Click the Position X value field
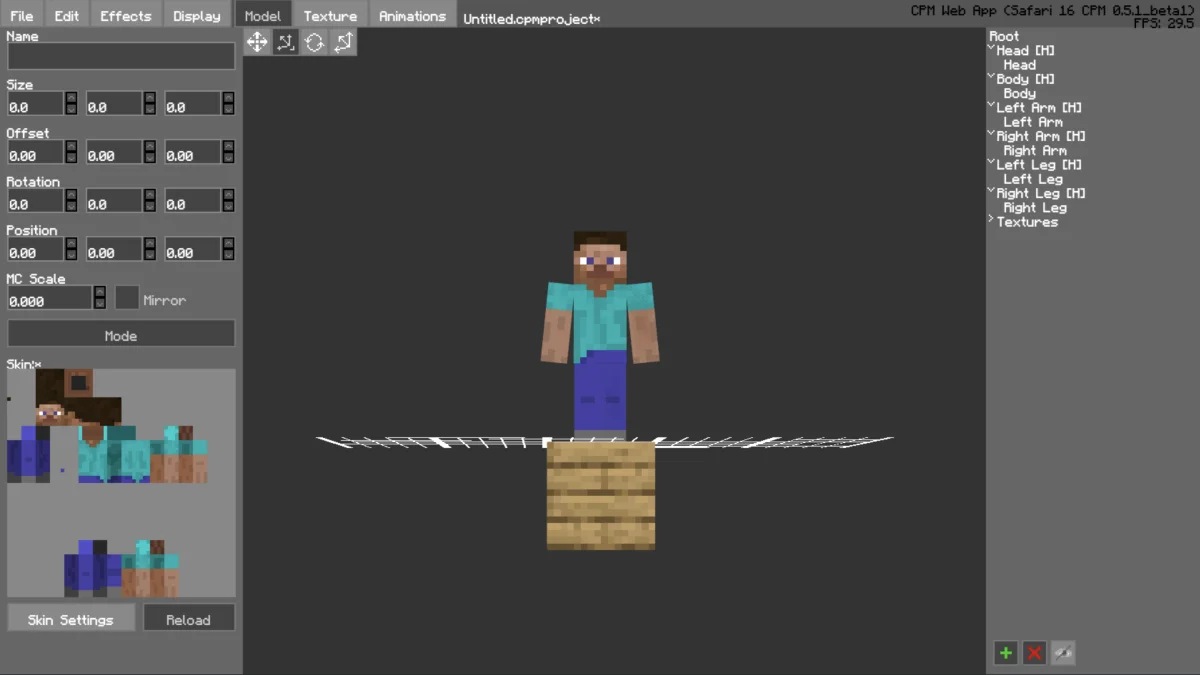 pos(35,250)
